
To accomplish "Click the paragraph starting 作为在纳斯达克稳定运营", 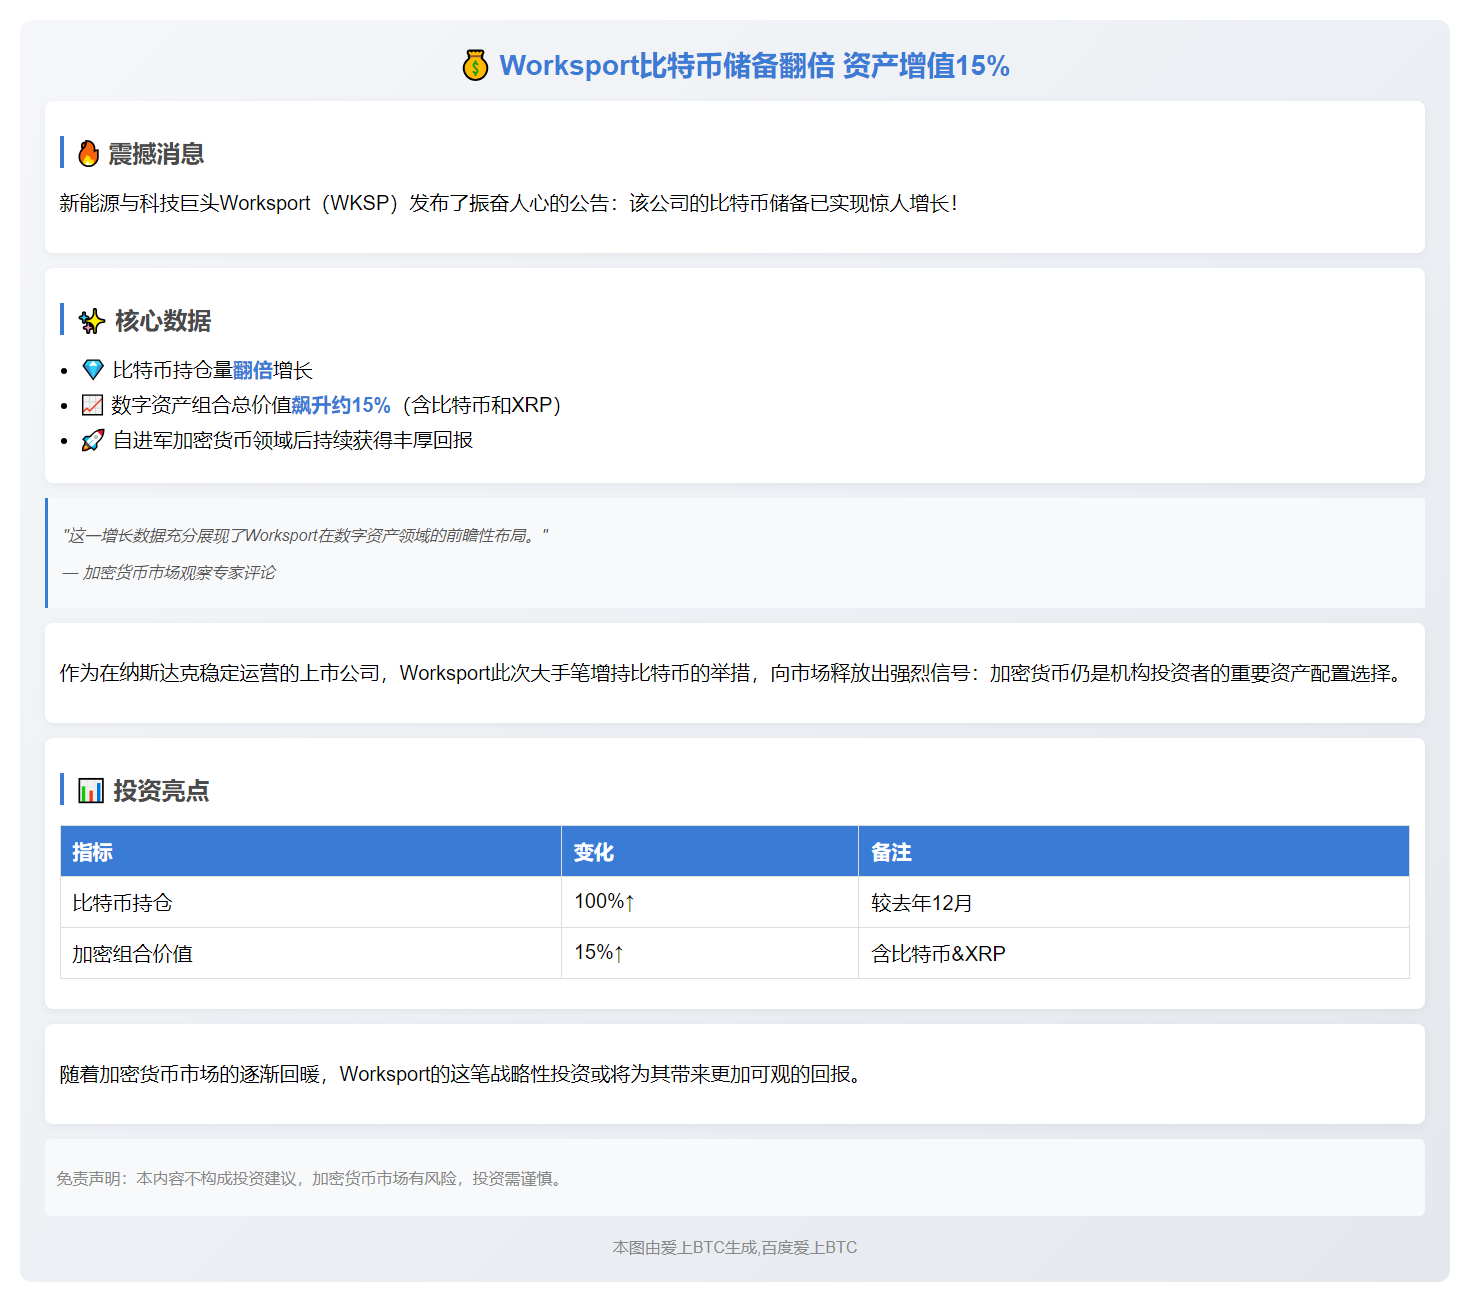I will tap(734, 673).
